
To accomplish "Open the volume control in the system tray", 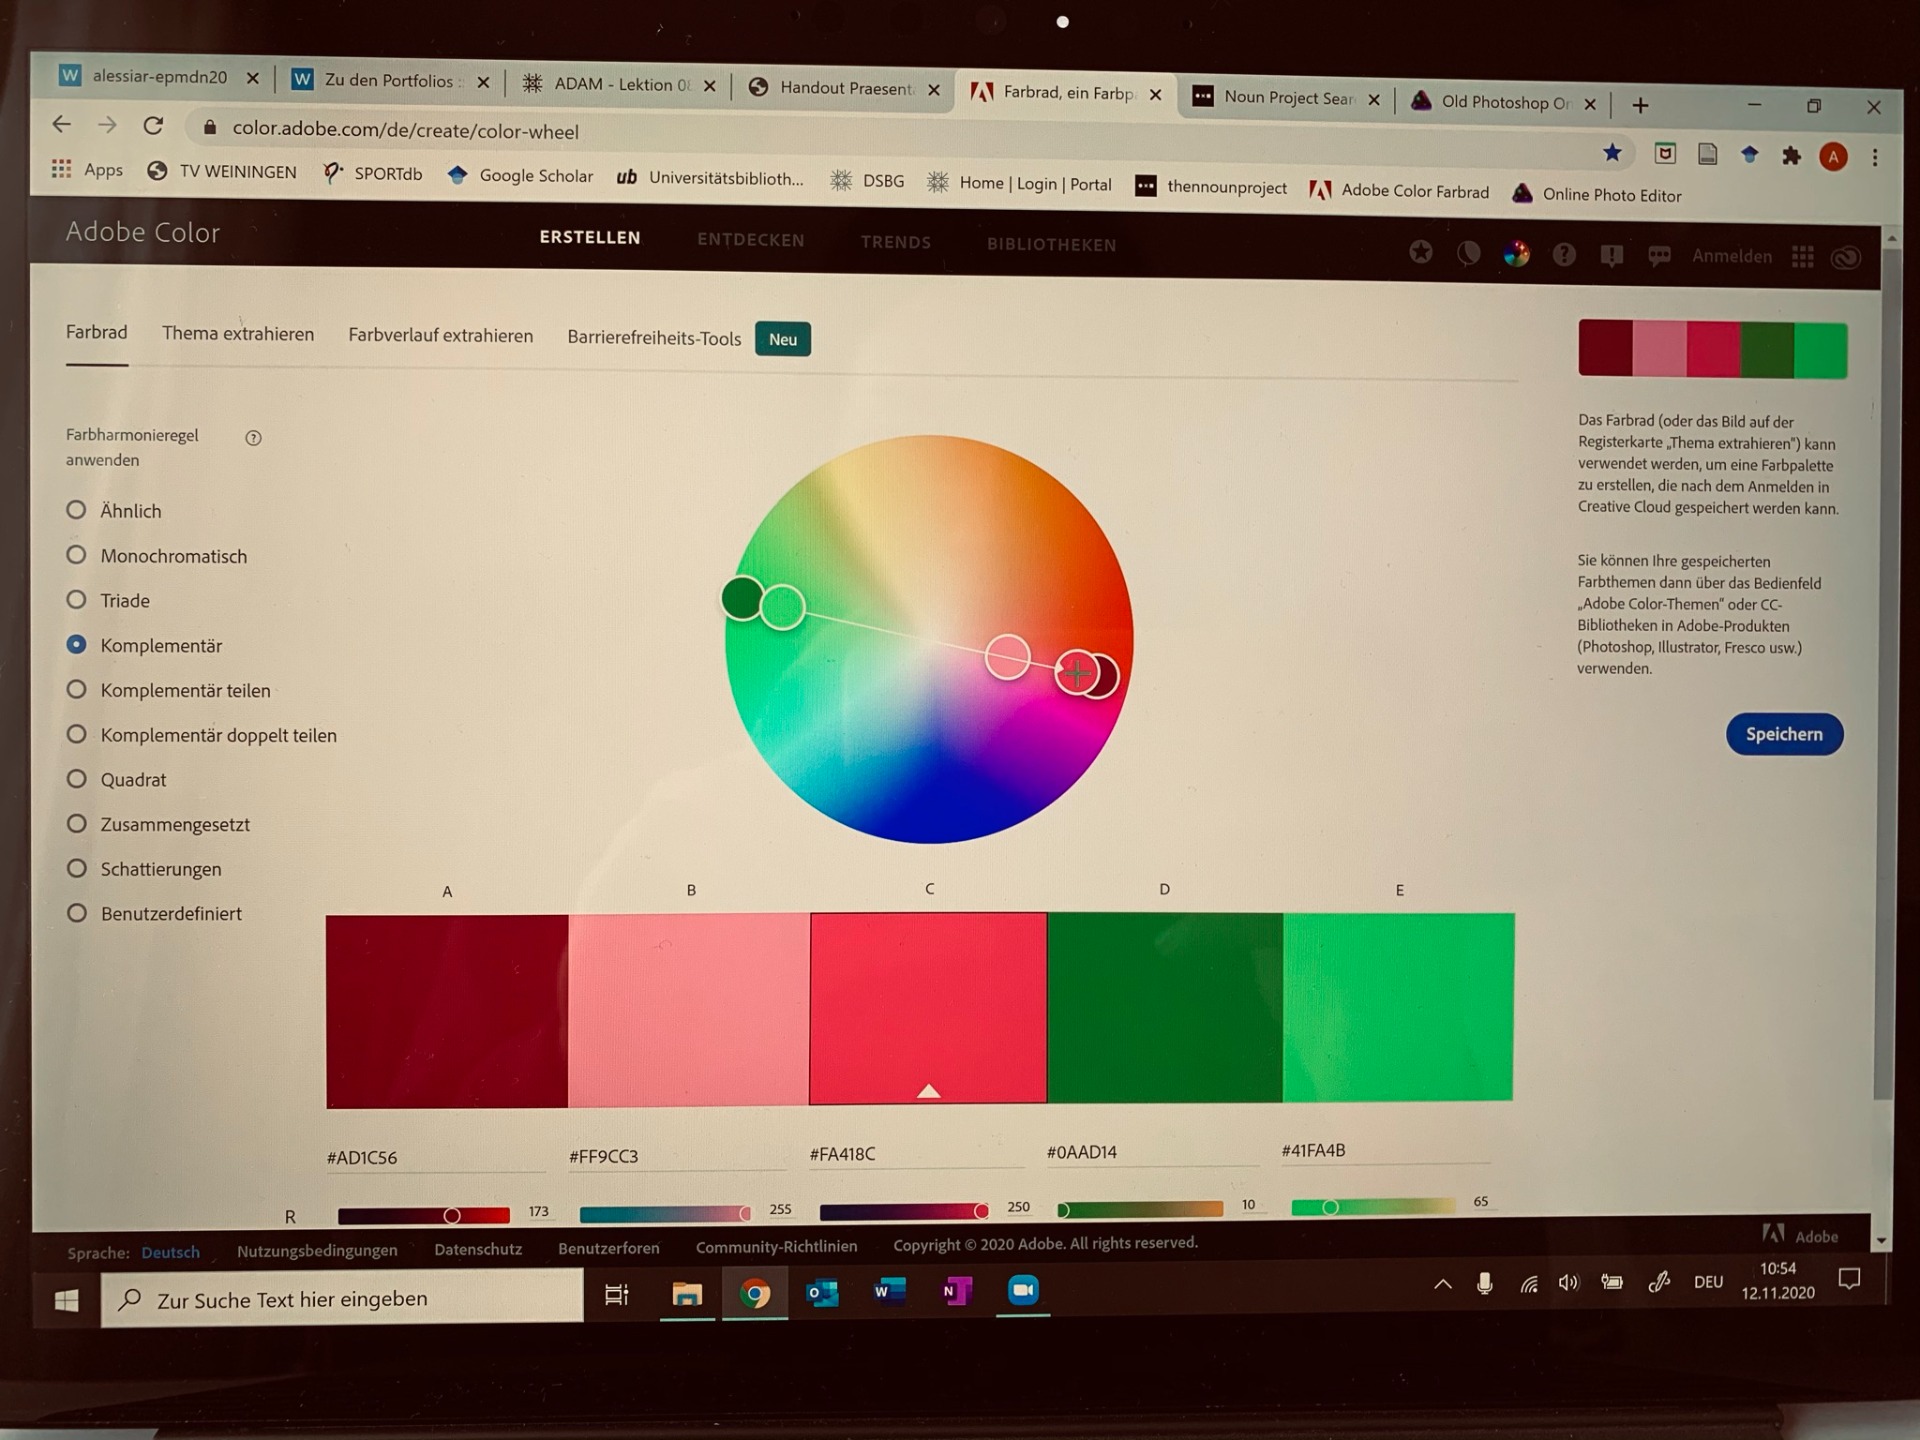I will tap(1568, 1283).
